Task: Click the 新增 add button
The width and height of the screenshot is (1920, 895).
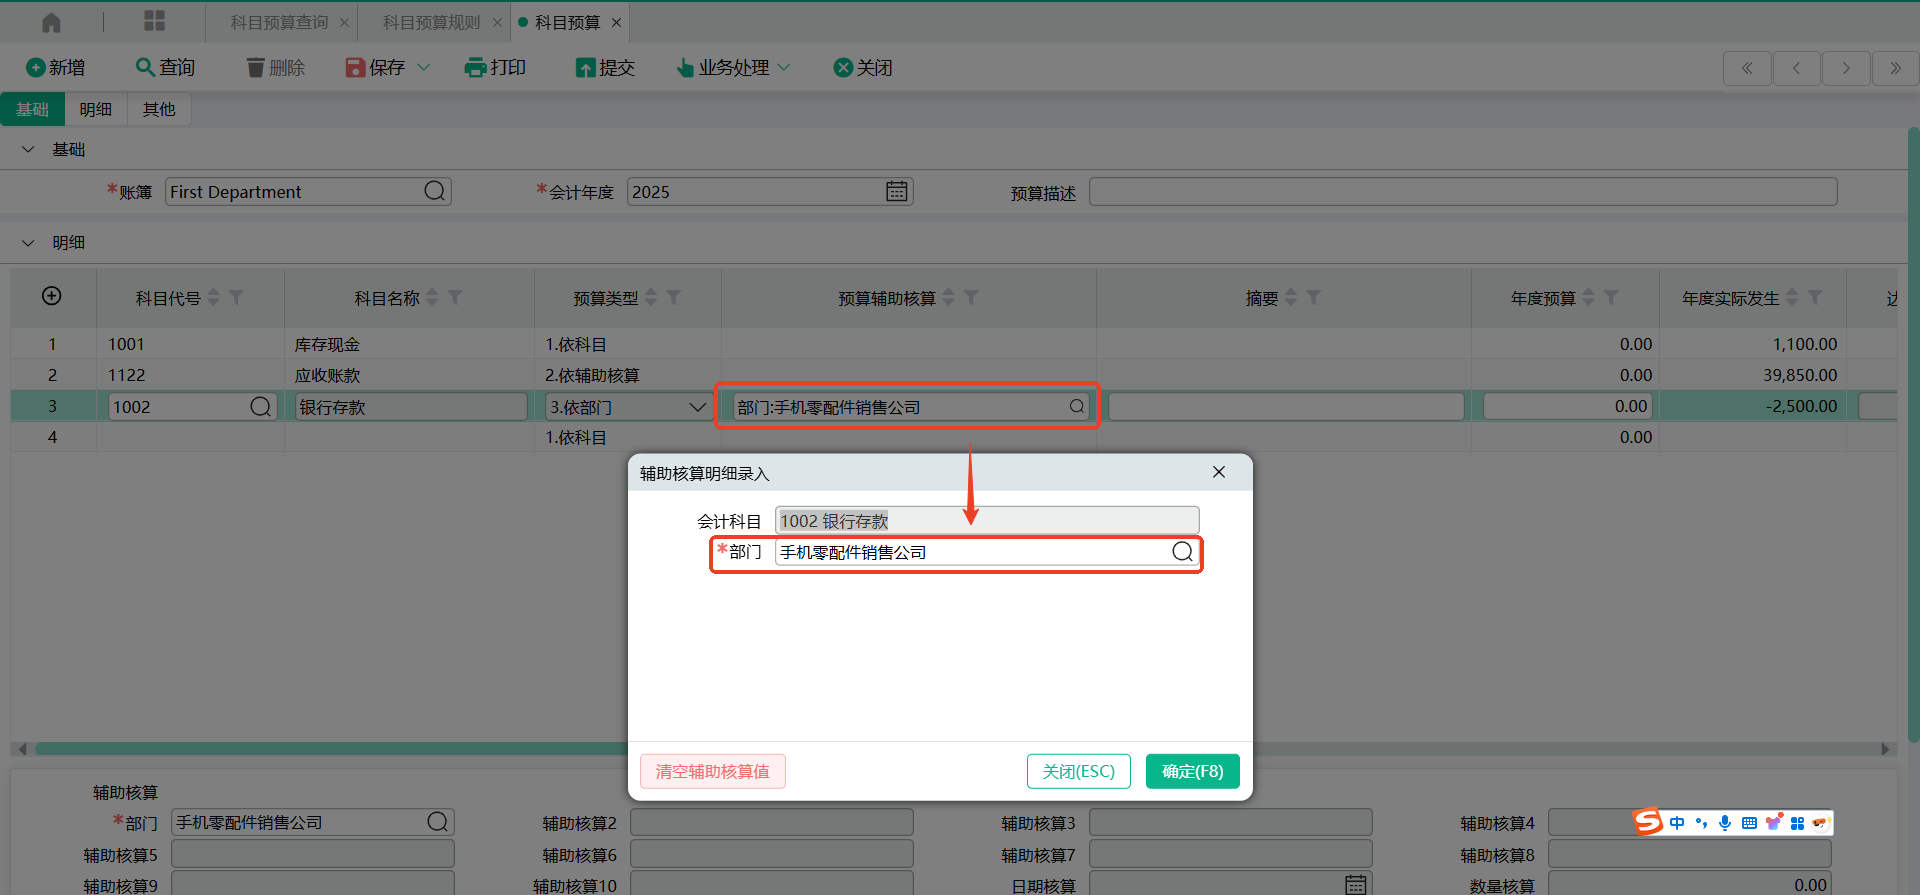Action: [x=55, y=67]
